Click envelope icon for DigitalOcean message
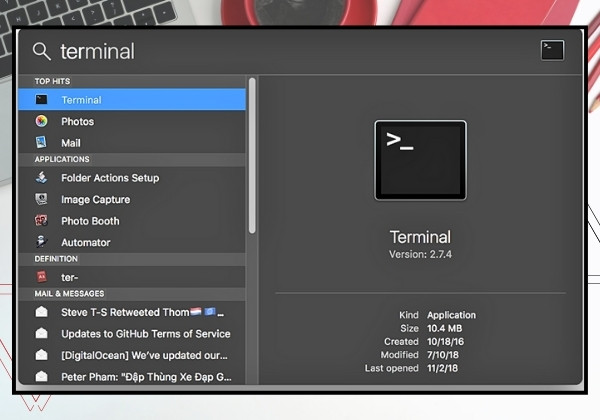The image size is (600, 420). pyautogui.click(x=41, y=355)
